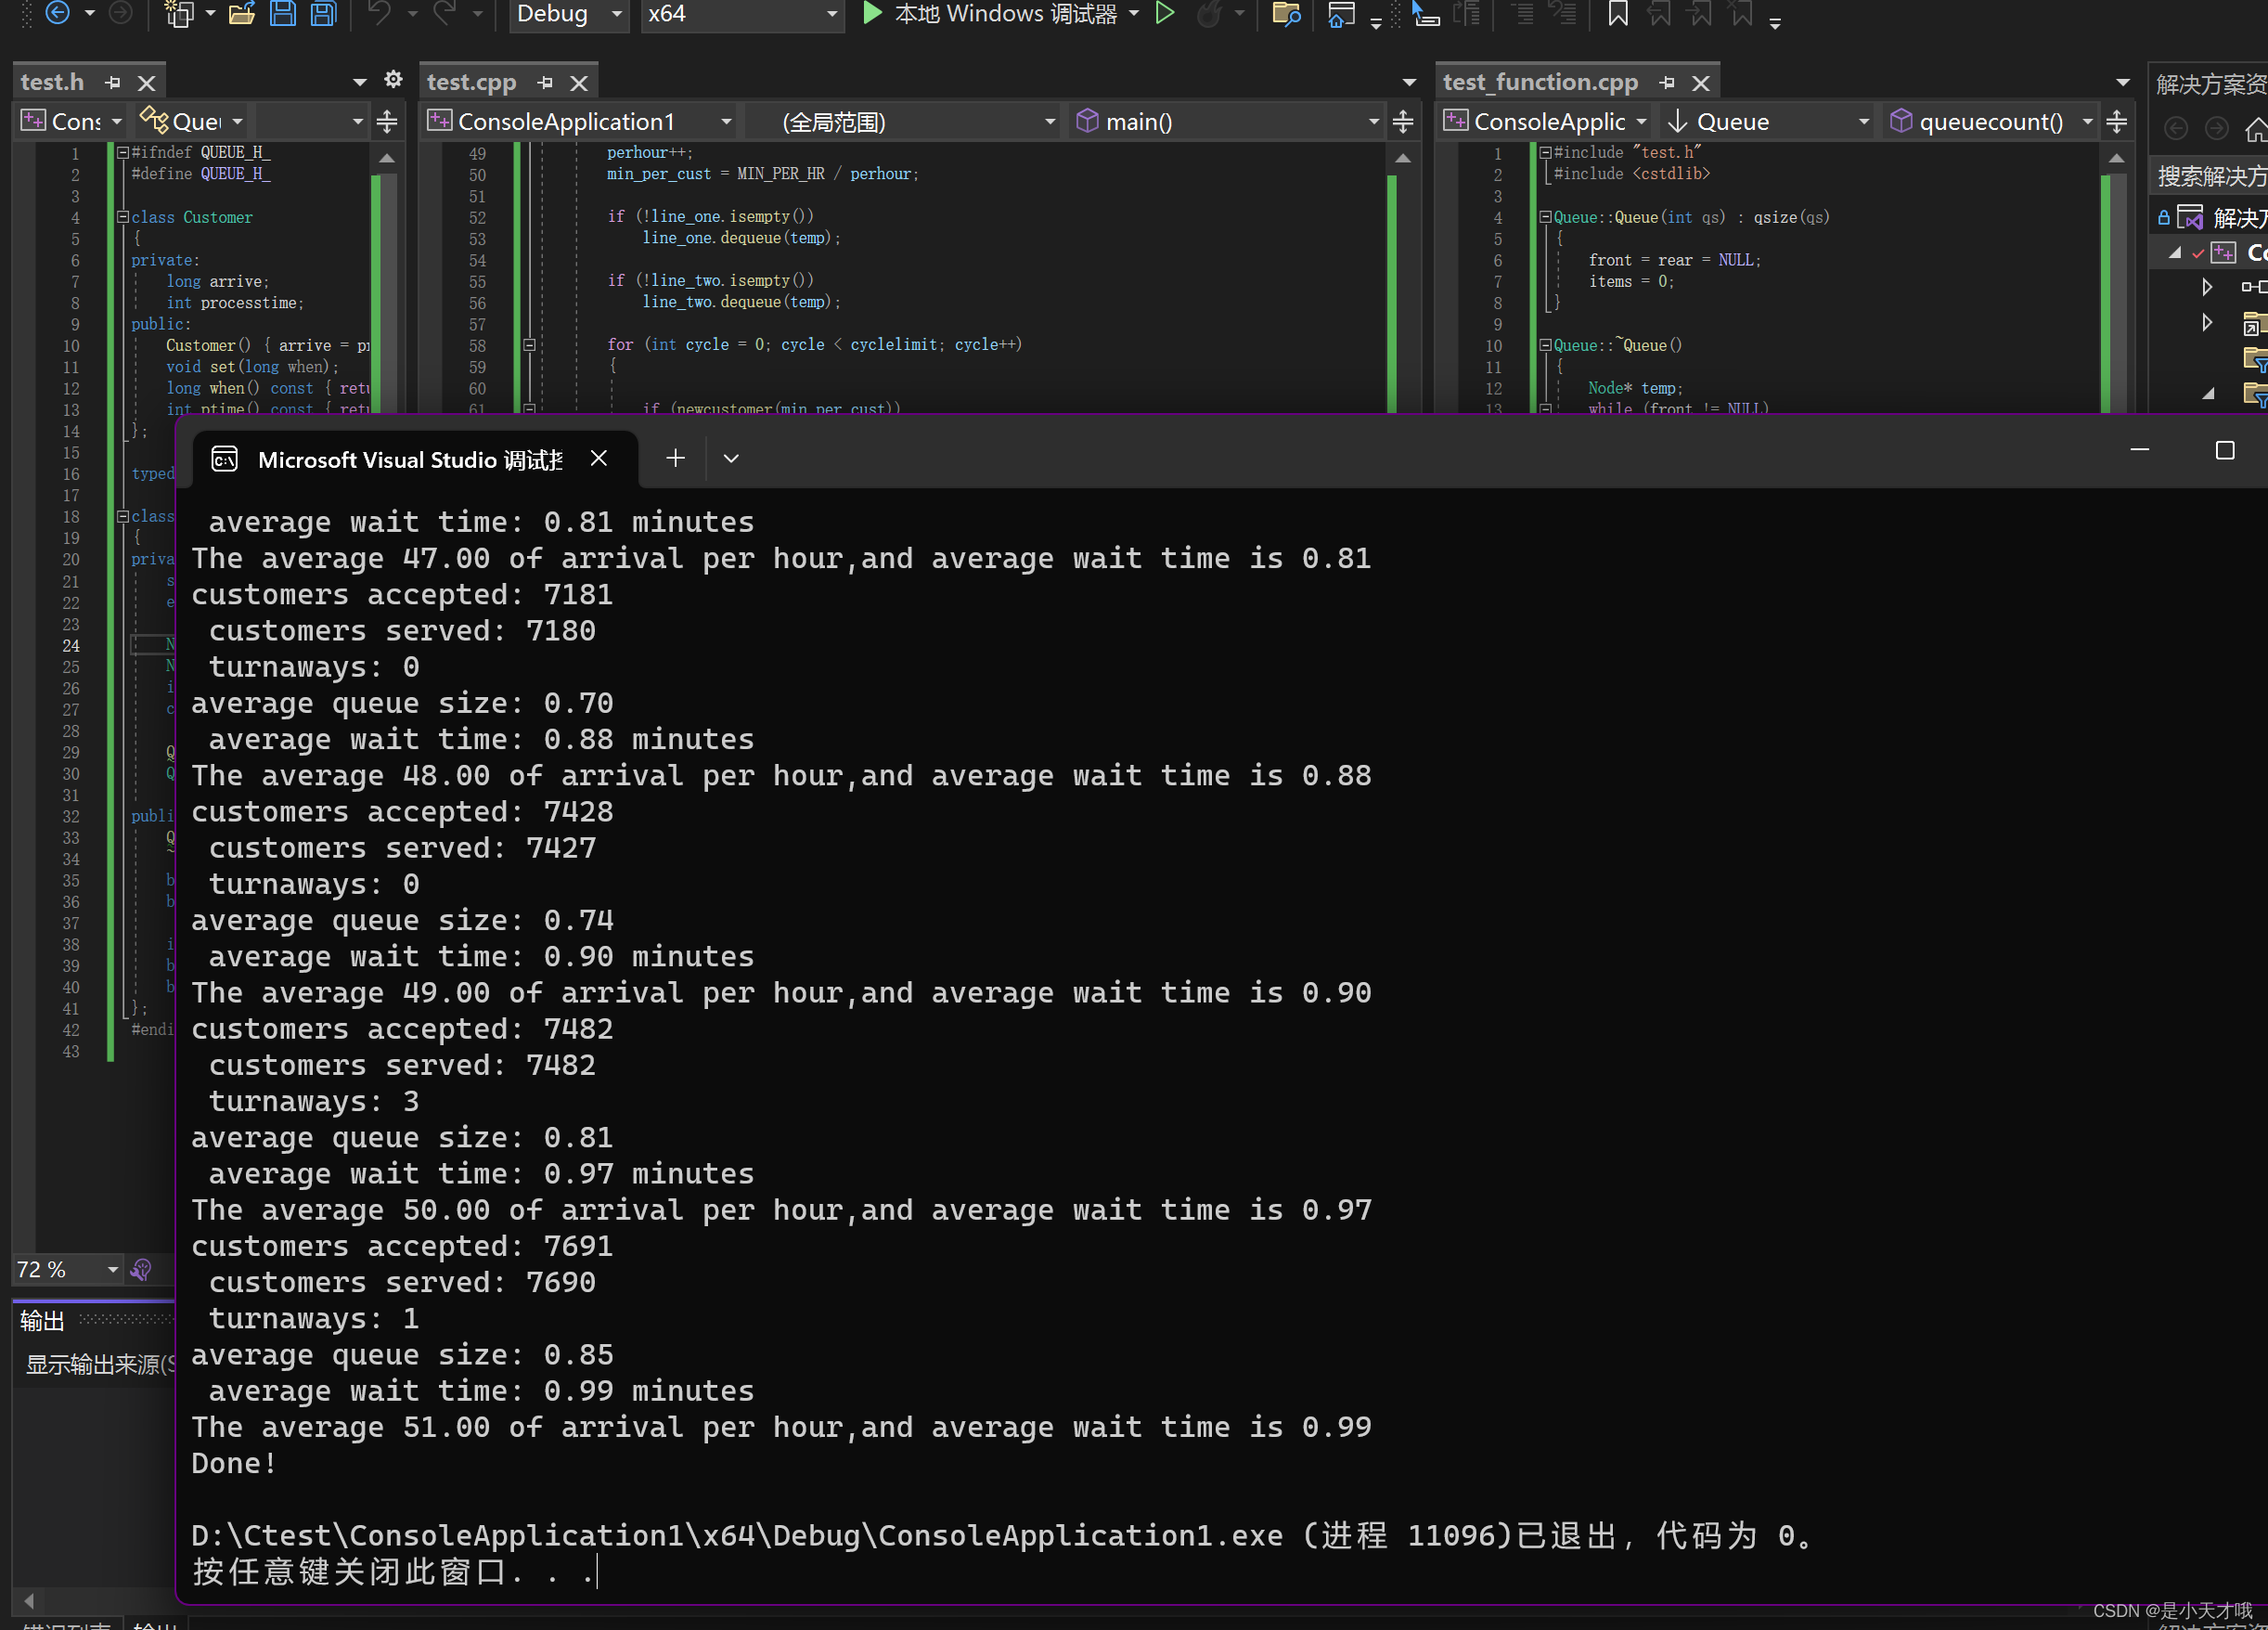
Task: Pin the test_function.cpp editor tab
Action: tap(1667, 82)
